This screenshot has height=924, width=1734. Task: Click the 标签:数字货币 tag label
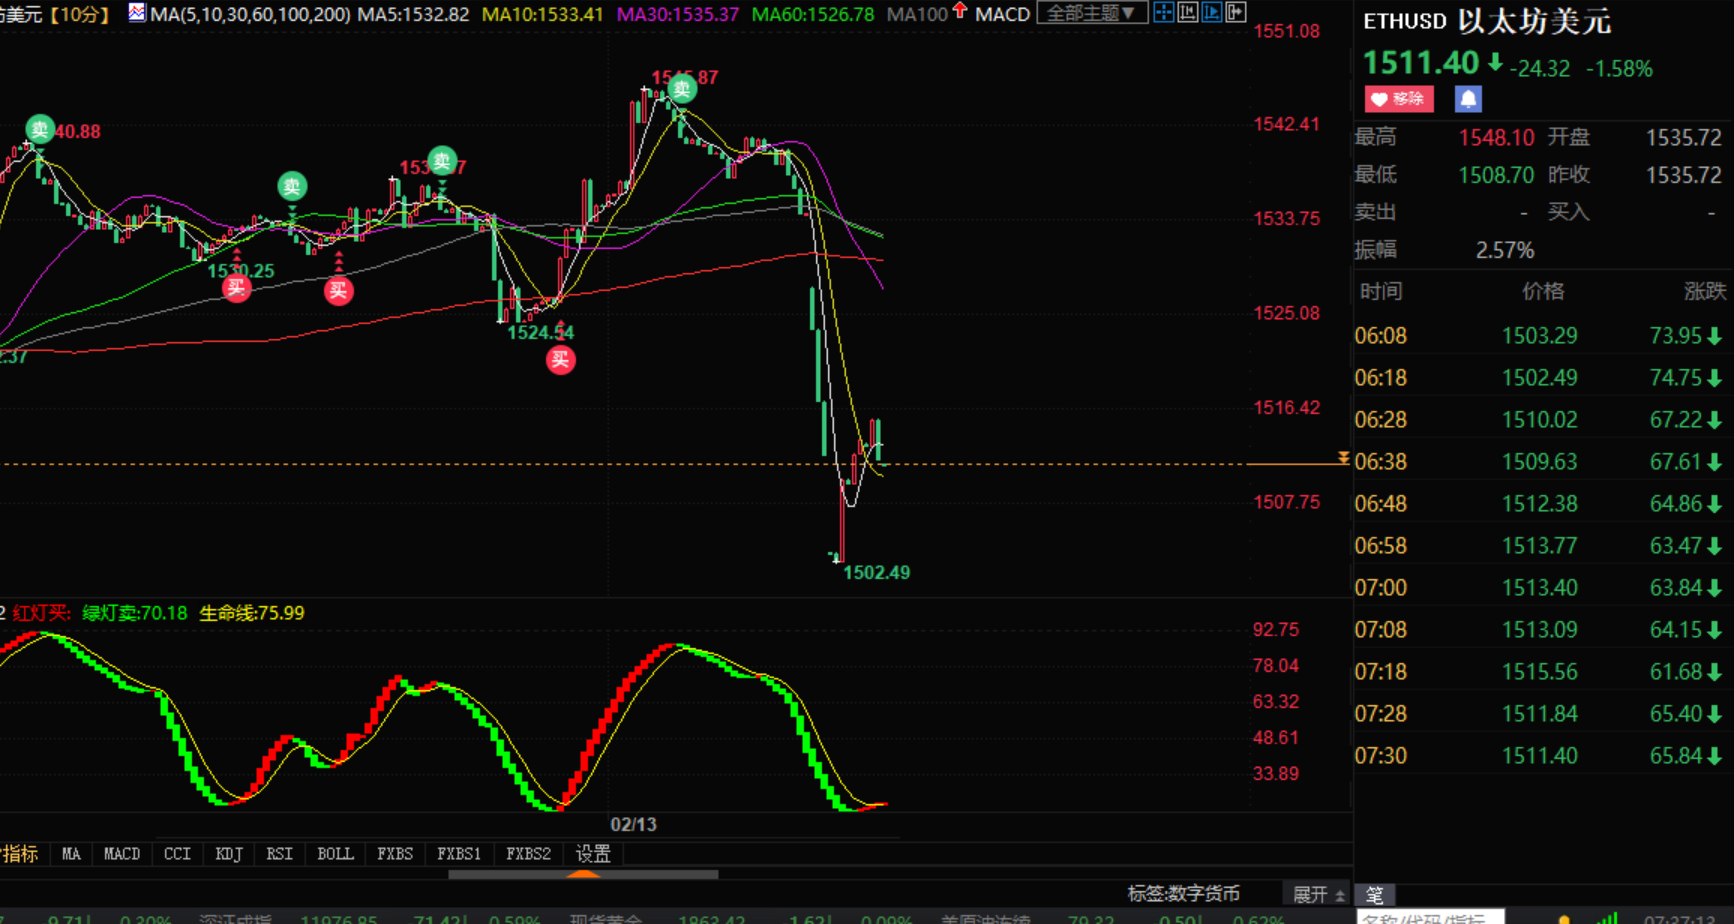(1183, 894)
